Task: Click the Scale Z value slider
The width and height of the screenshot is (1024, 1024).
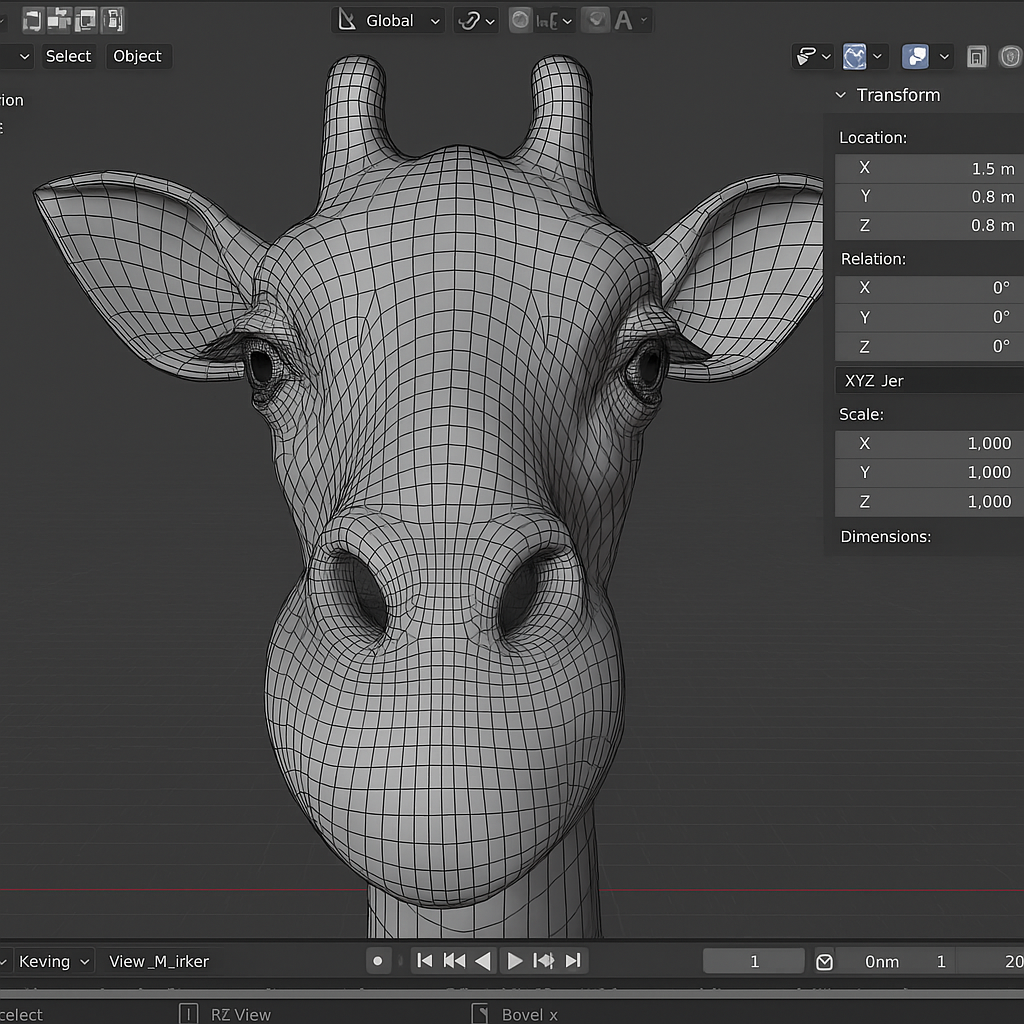Action: click(928, 502)
